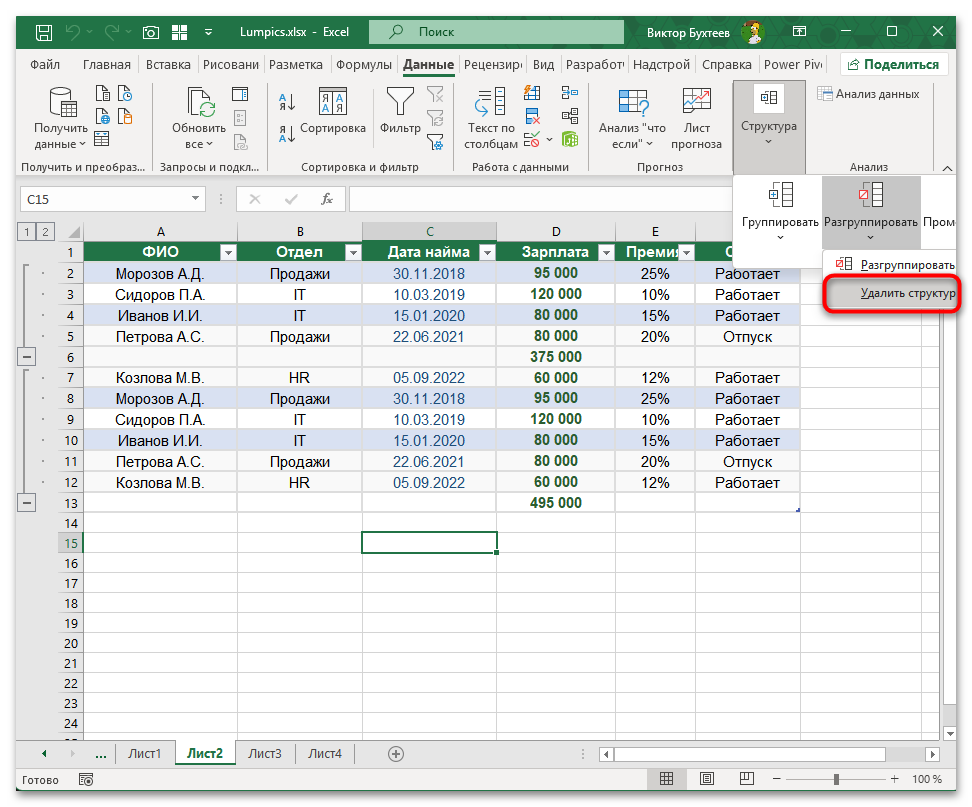Choose Удалить структуру menu entry
972x807 pixels.
click(x=890, y=293)
